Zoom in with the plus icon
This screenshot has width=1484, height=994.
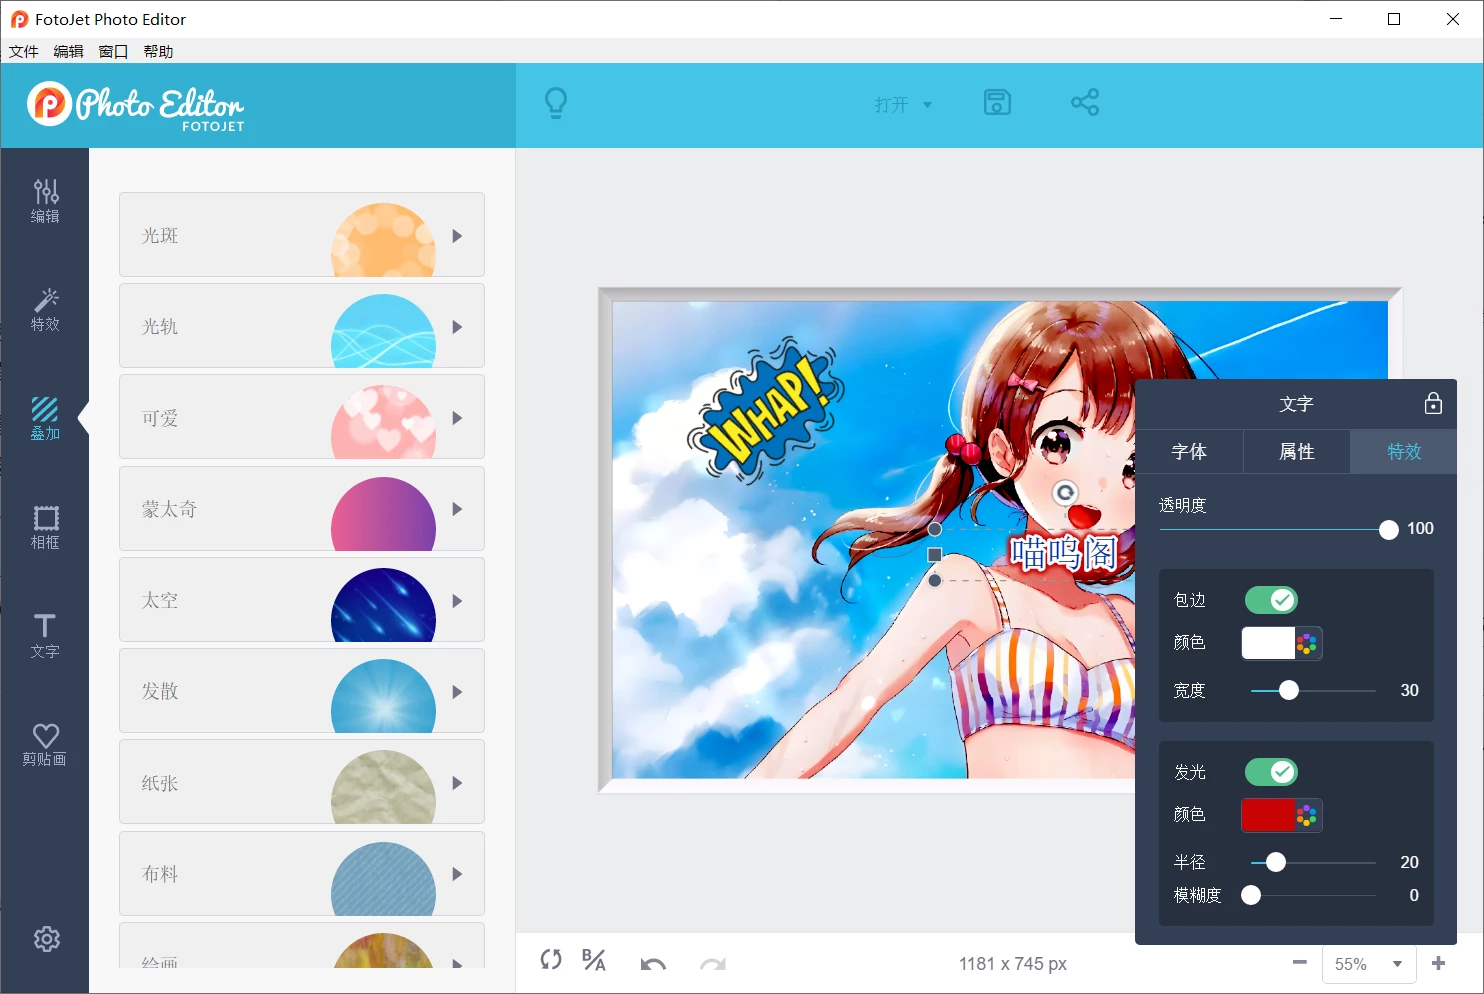[x=1439, y=963]
